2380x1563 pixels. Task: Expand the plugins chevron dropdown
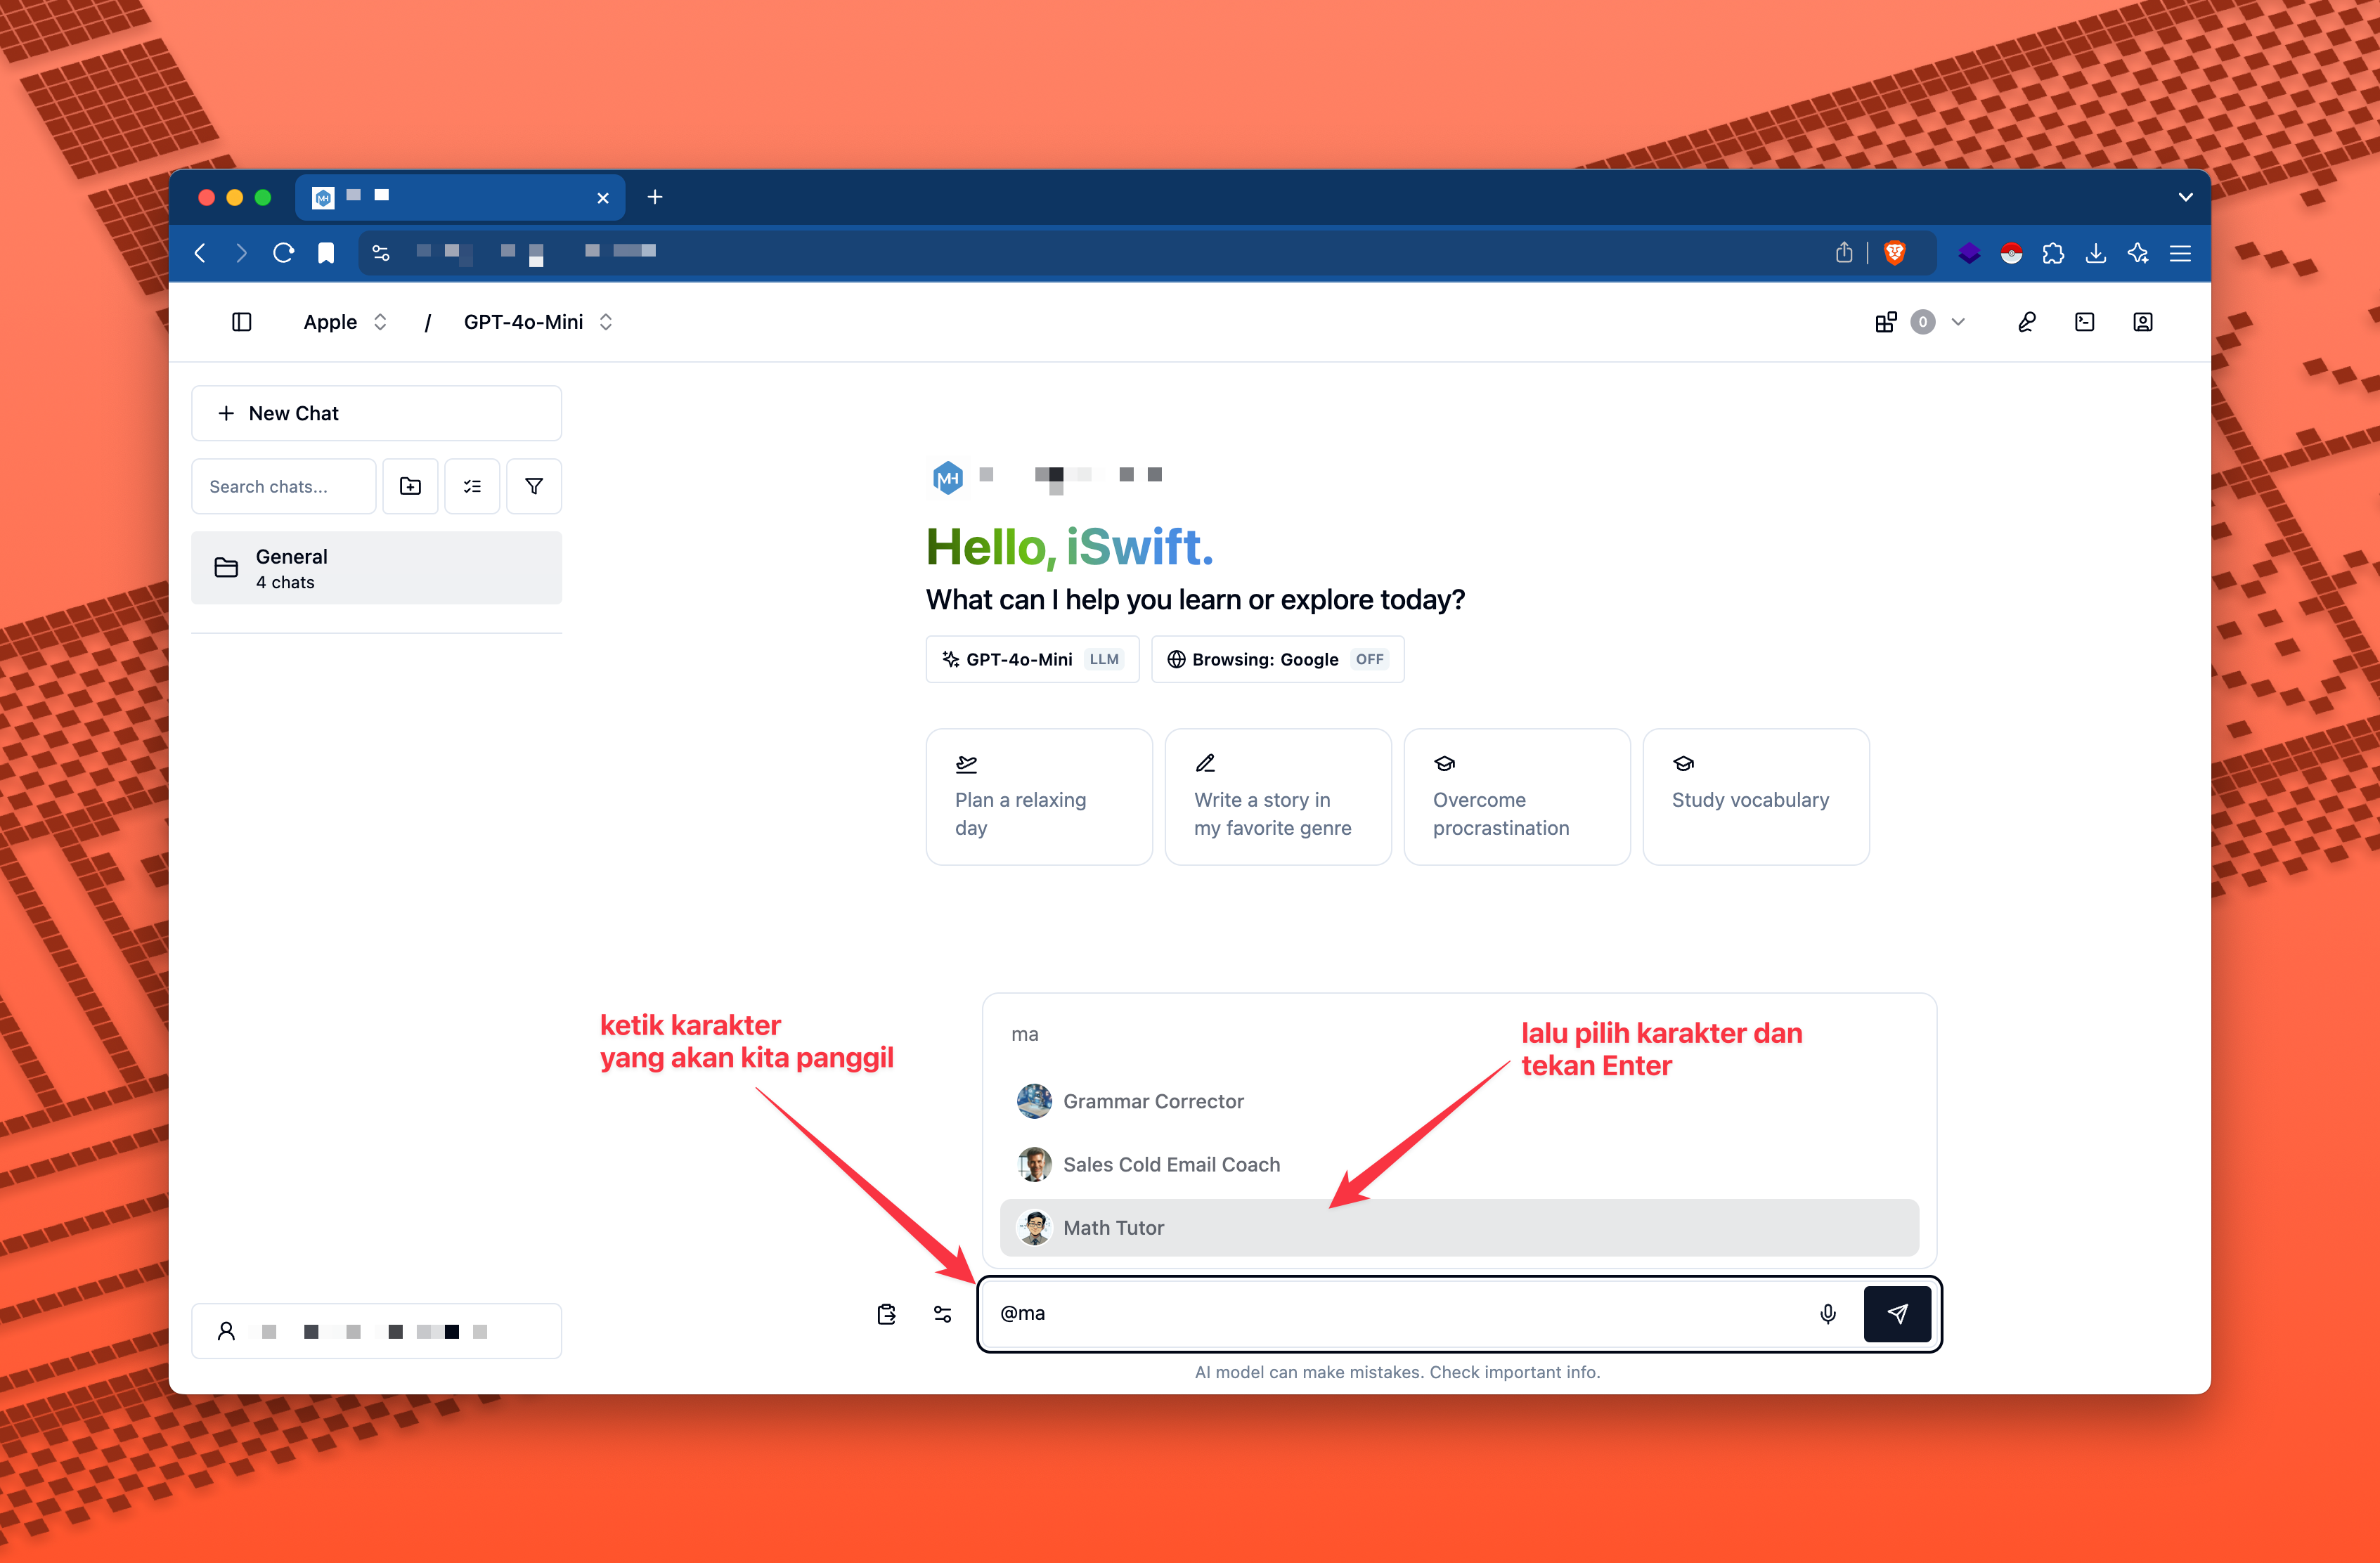(x=1958, y=322)
